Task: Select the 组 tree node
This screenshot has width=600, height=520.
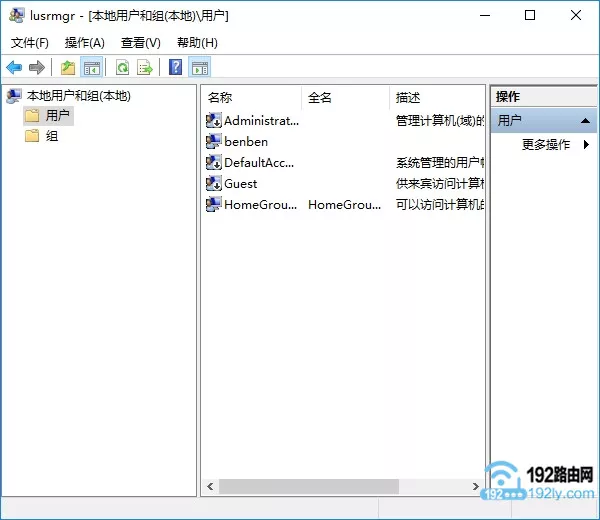Action: [x=52, y=136]
